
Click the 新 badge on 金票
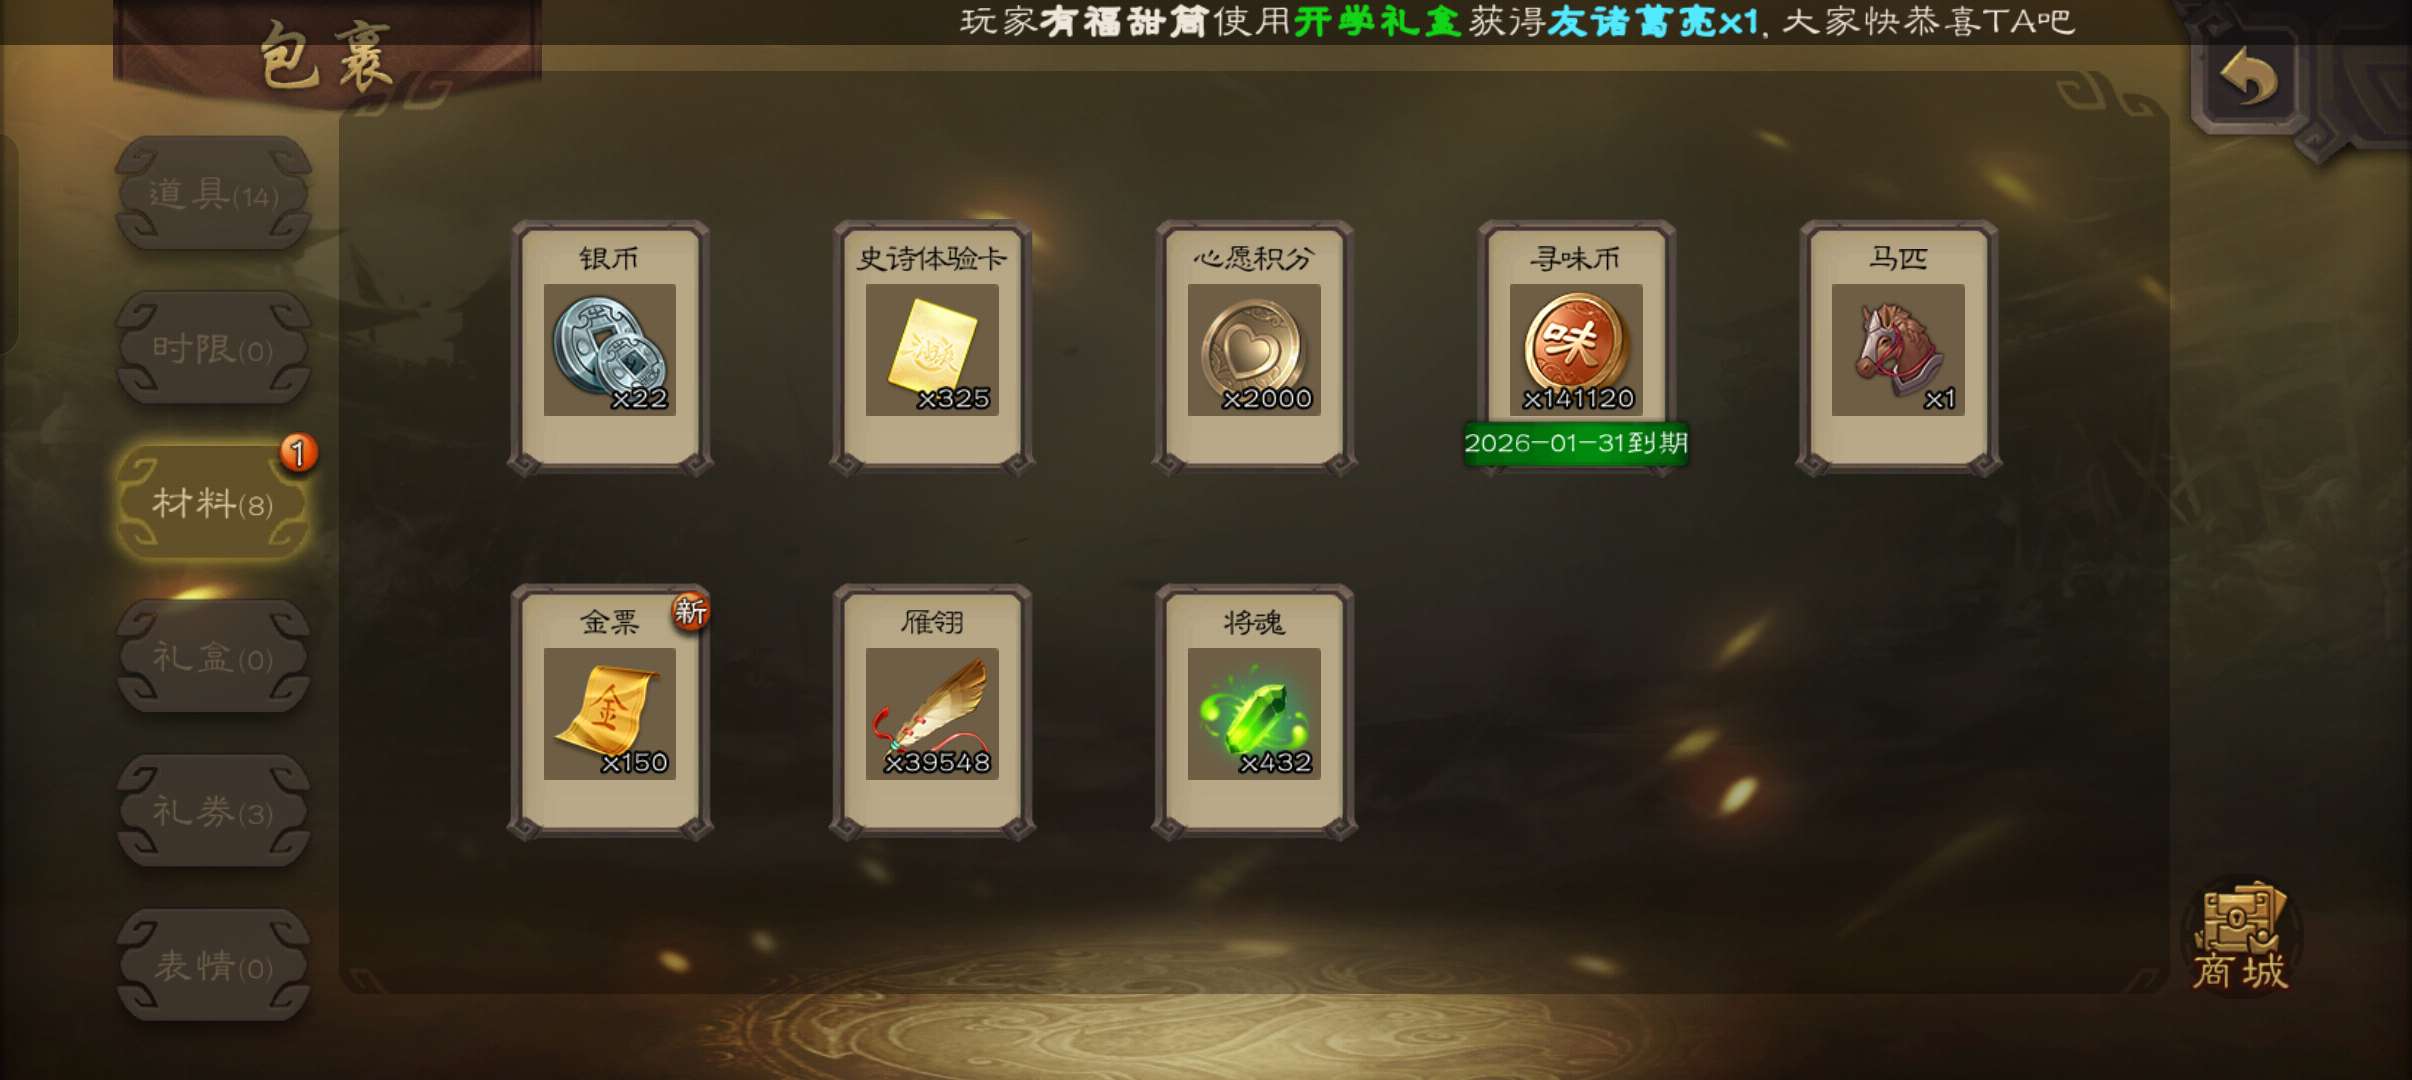coord(690,610)
